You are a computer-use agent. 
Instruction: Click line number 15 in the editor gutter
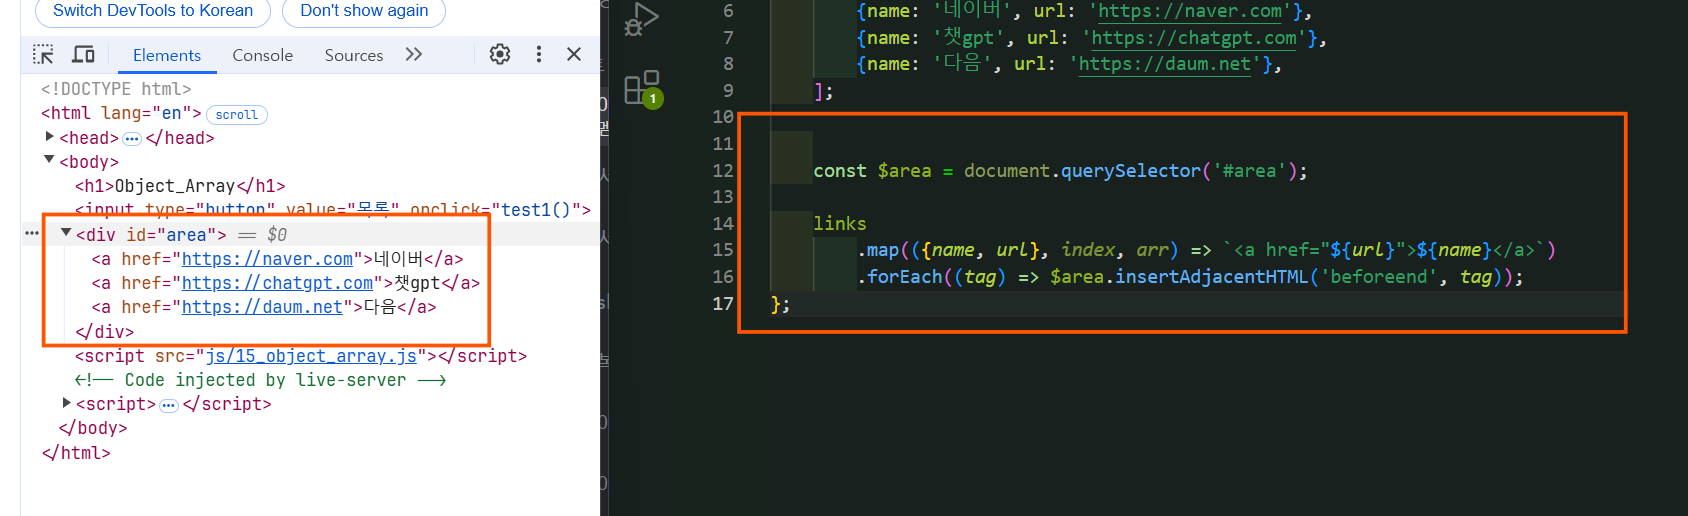tap(722, 250)
